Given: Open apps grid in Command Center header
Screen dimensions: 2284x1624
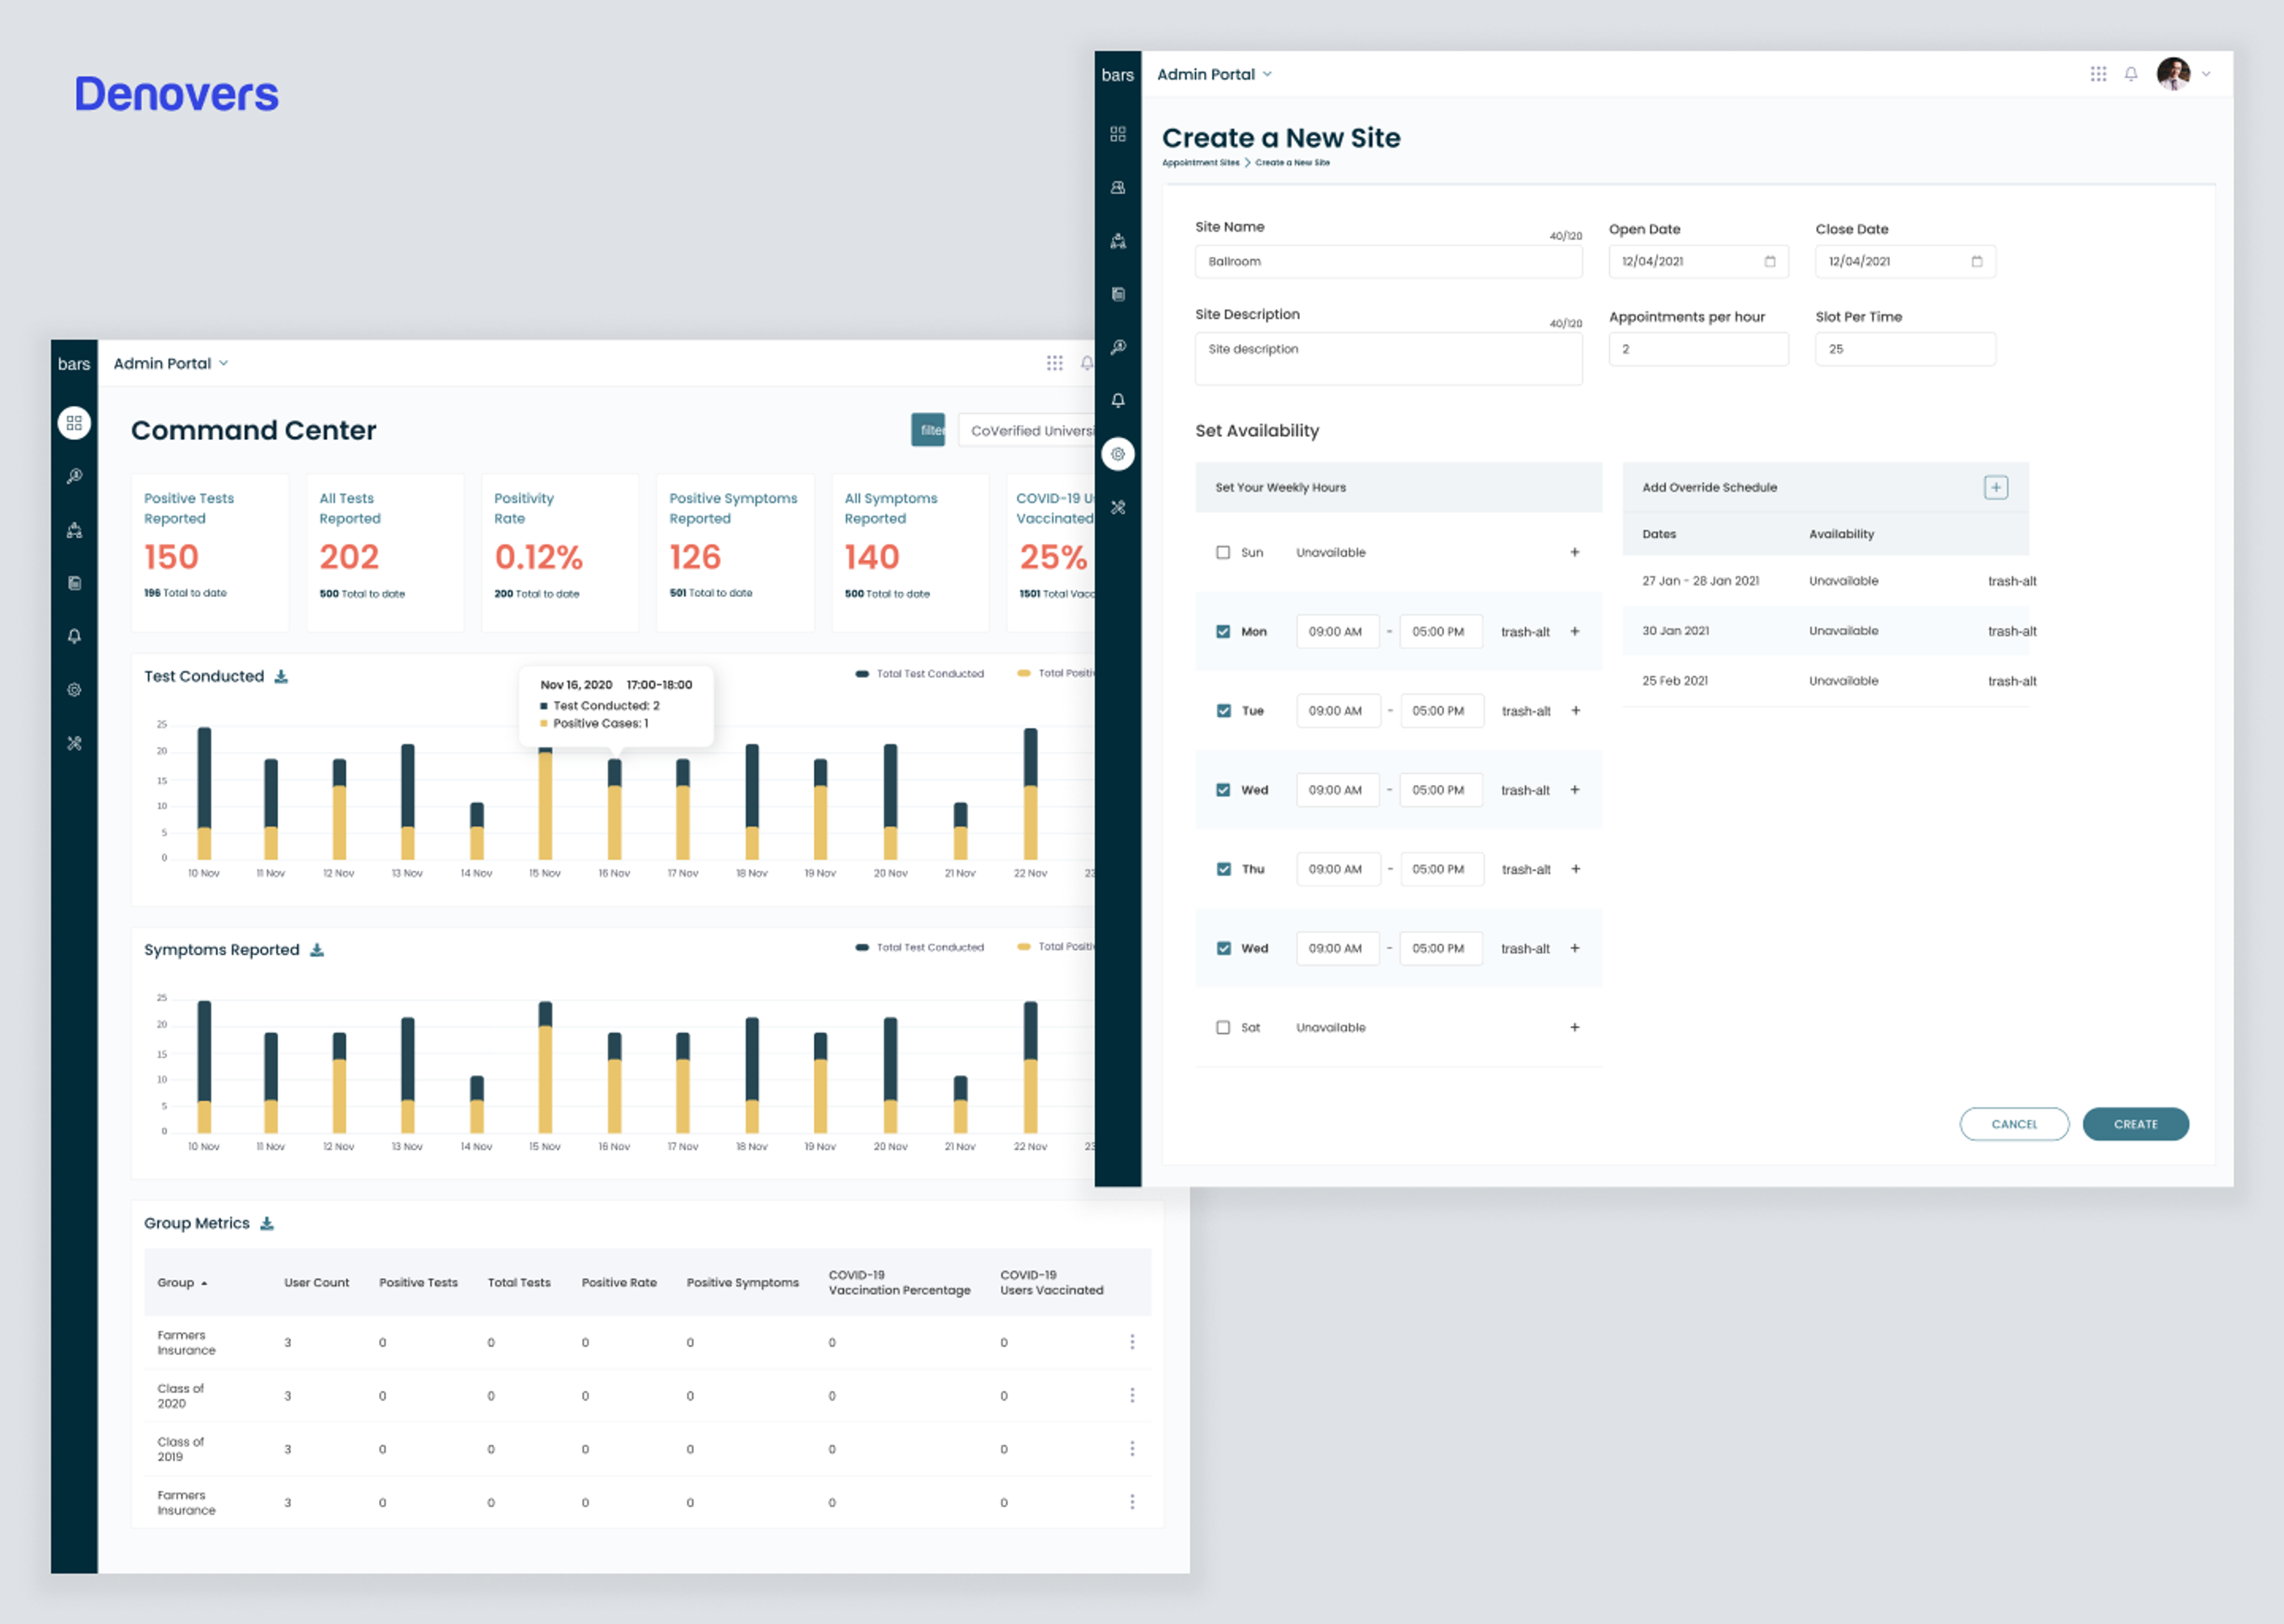Looking at the screenshot, I should (1054, 363).
